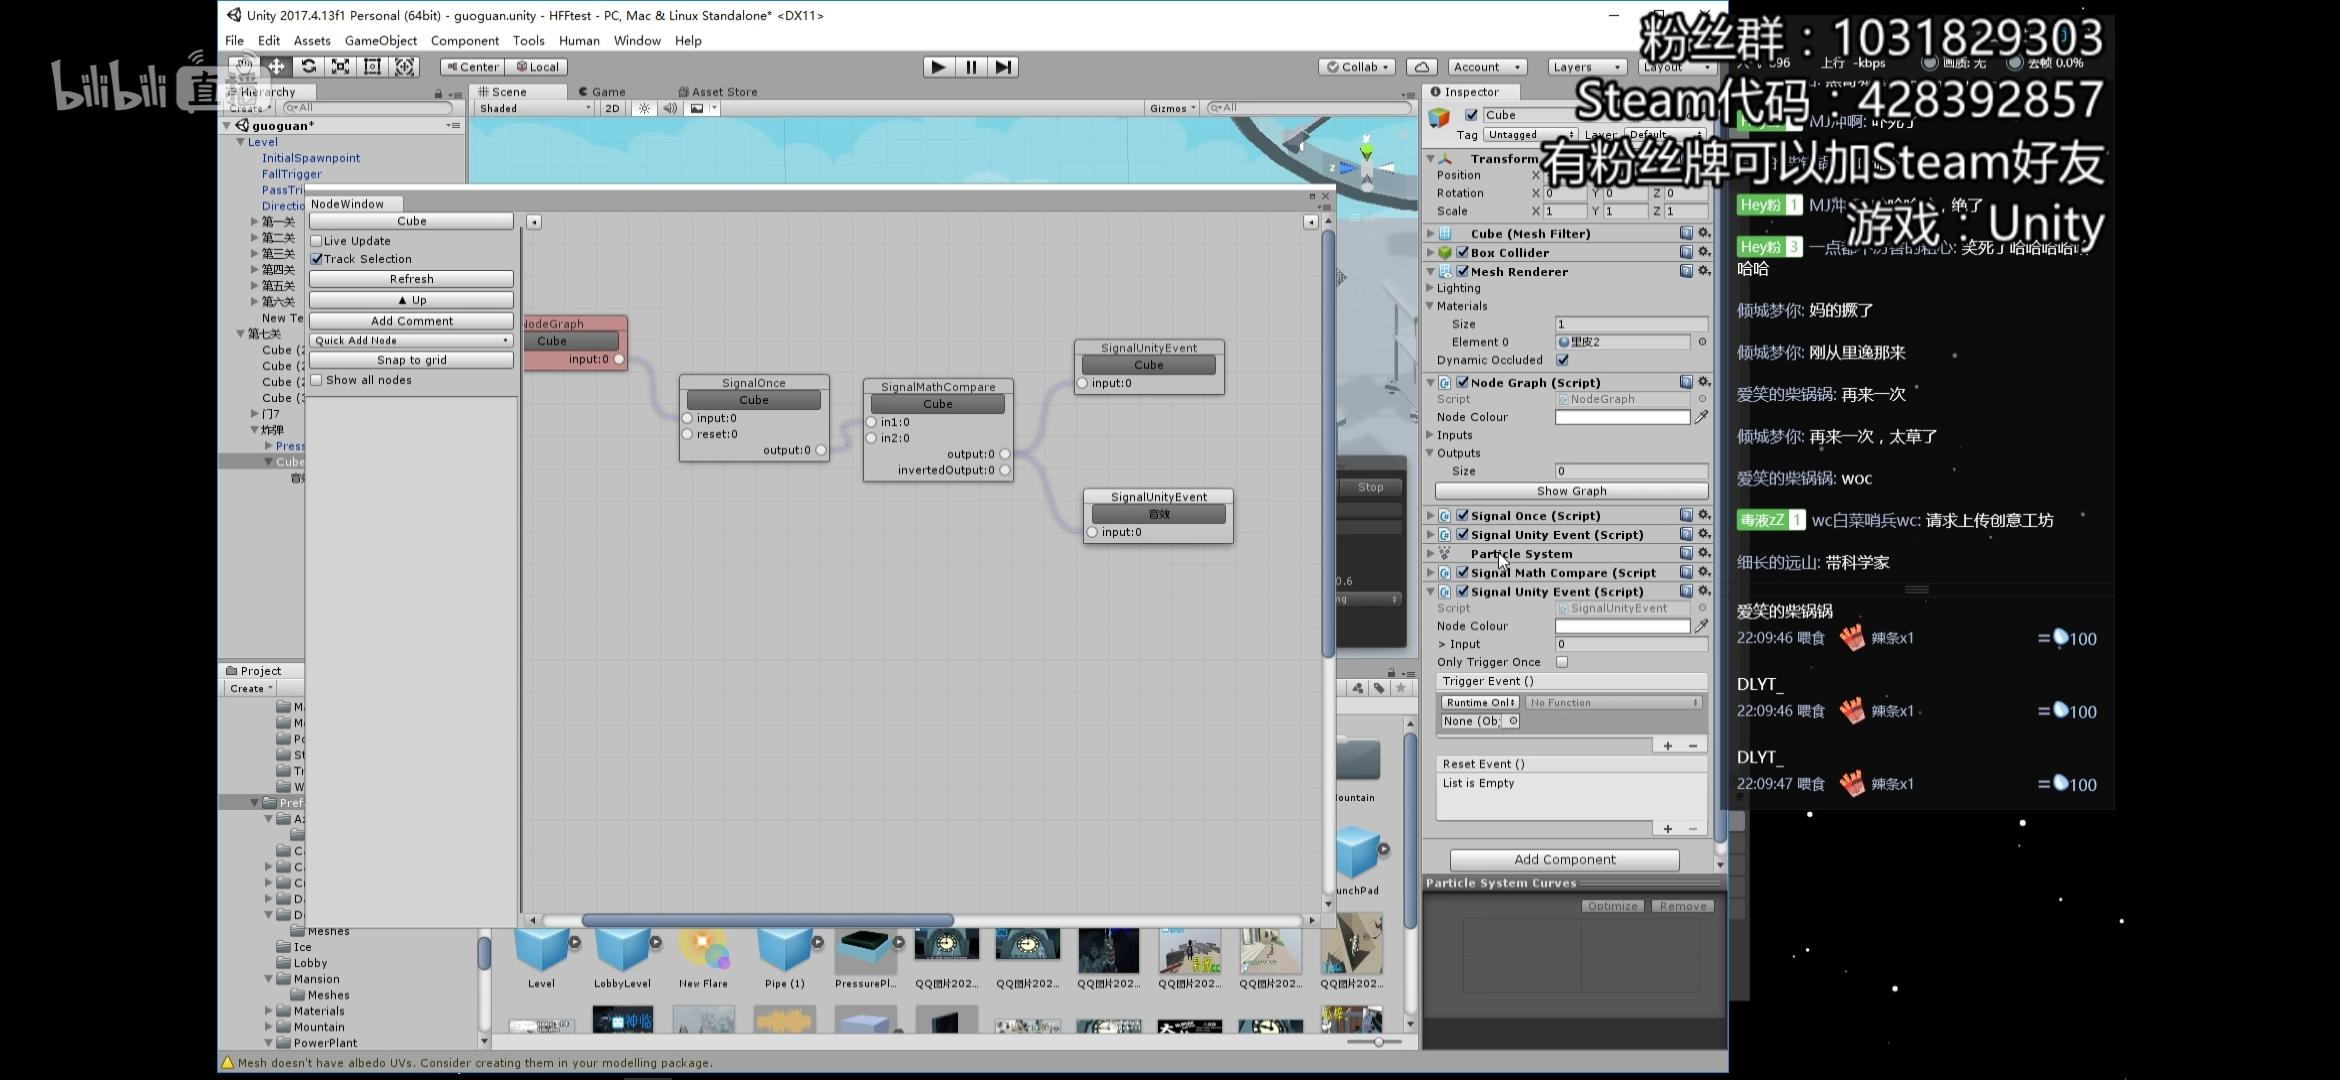Open the Human menu

click(579, 41)
